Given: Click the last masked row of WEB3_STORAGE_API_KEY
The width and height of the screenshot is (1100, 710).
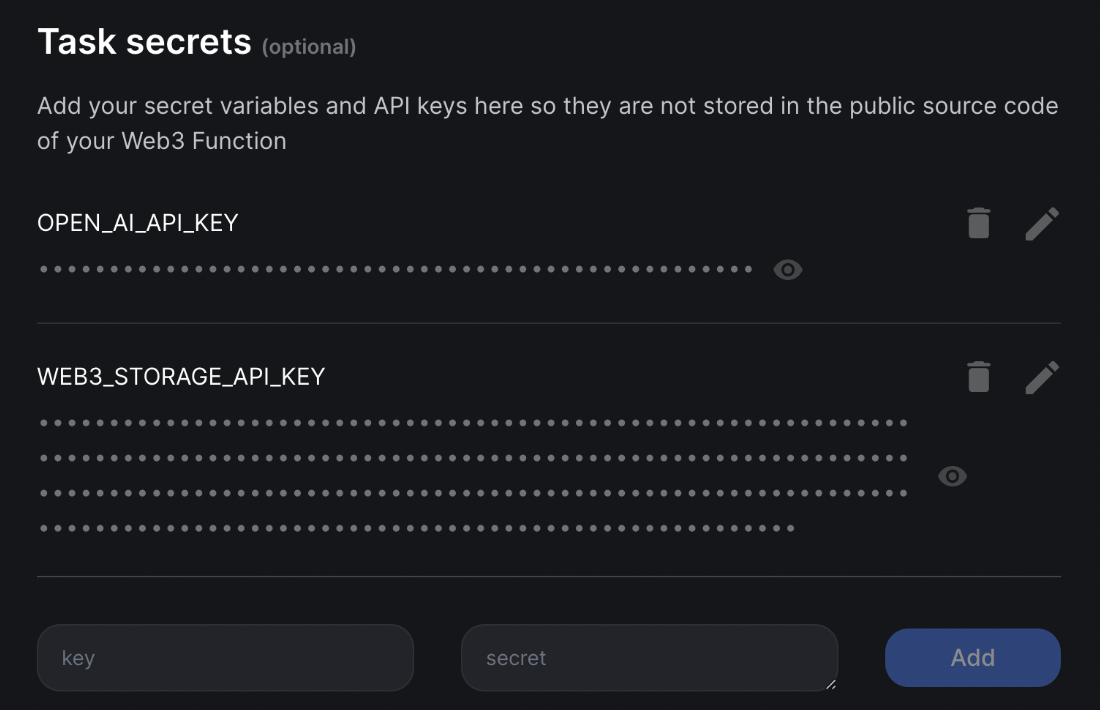Looking at the screenshot, I should pos(417,528).
